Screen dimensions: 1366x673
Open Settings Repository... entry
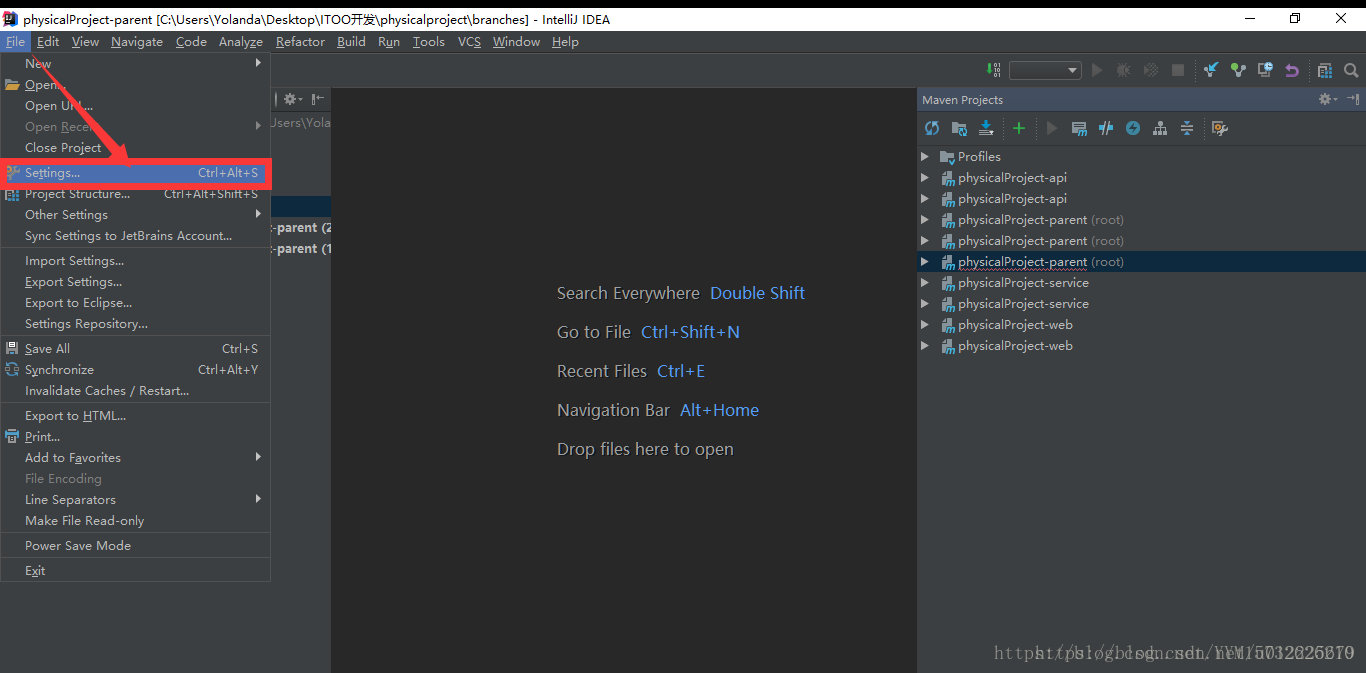136,324
